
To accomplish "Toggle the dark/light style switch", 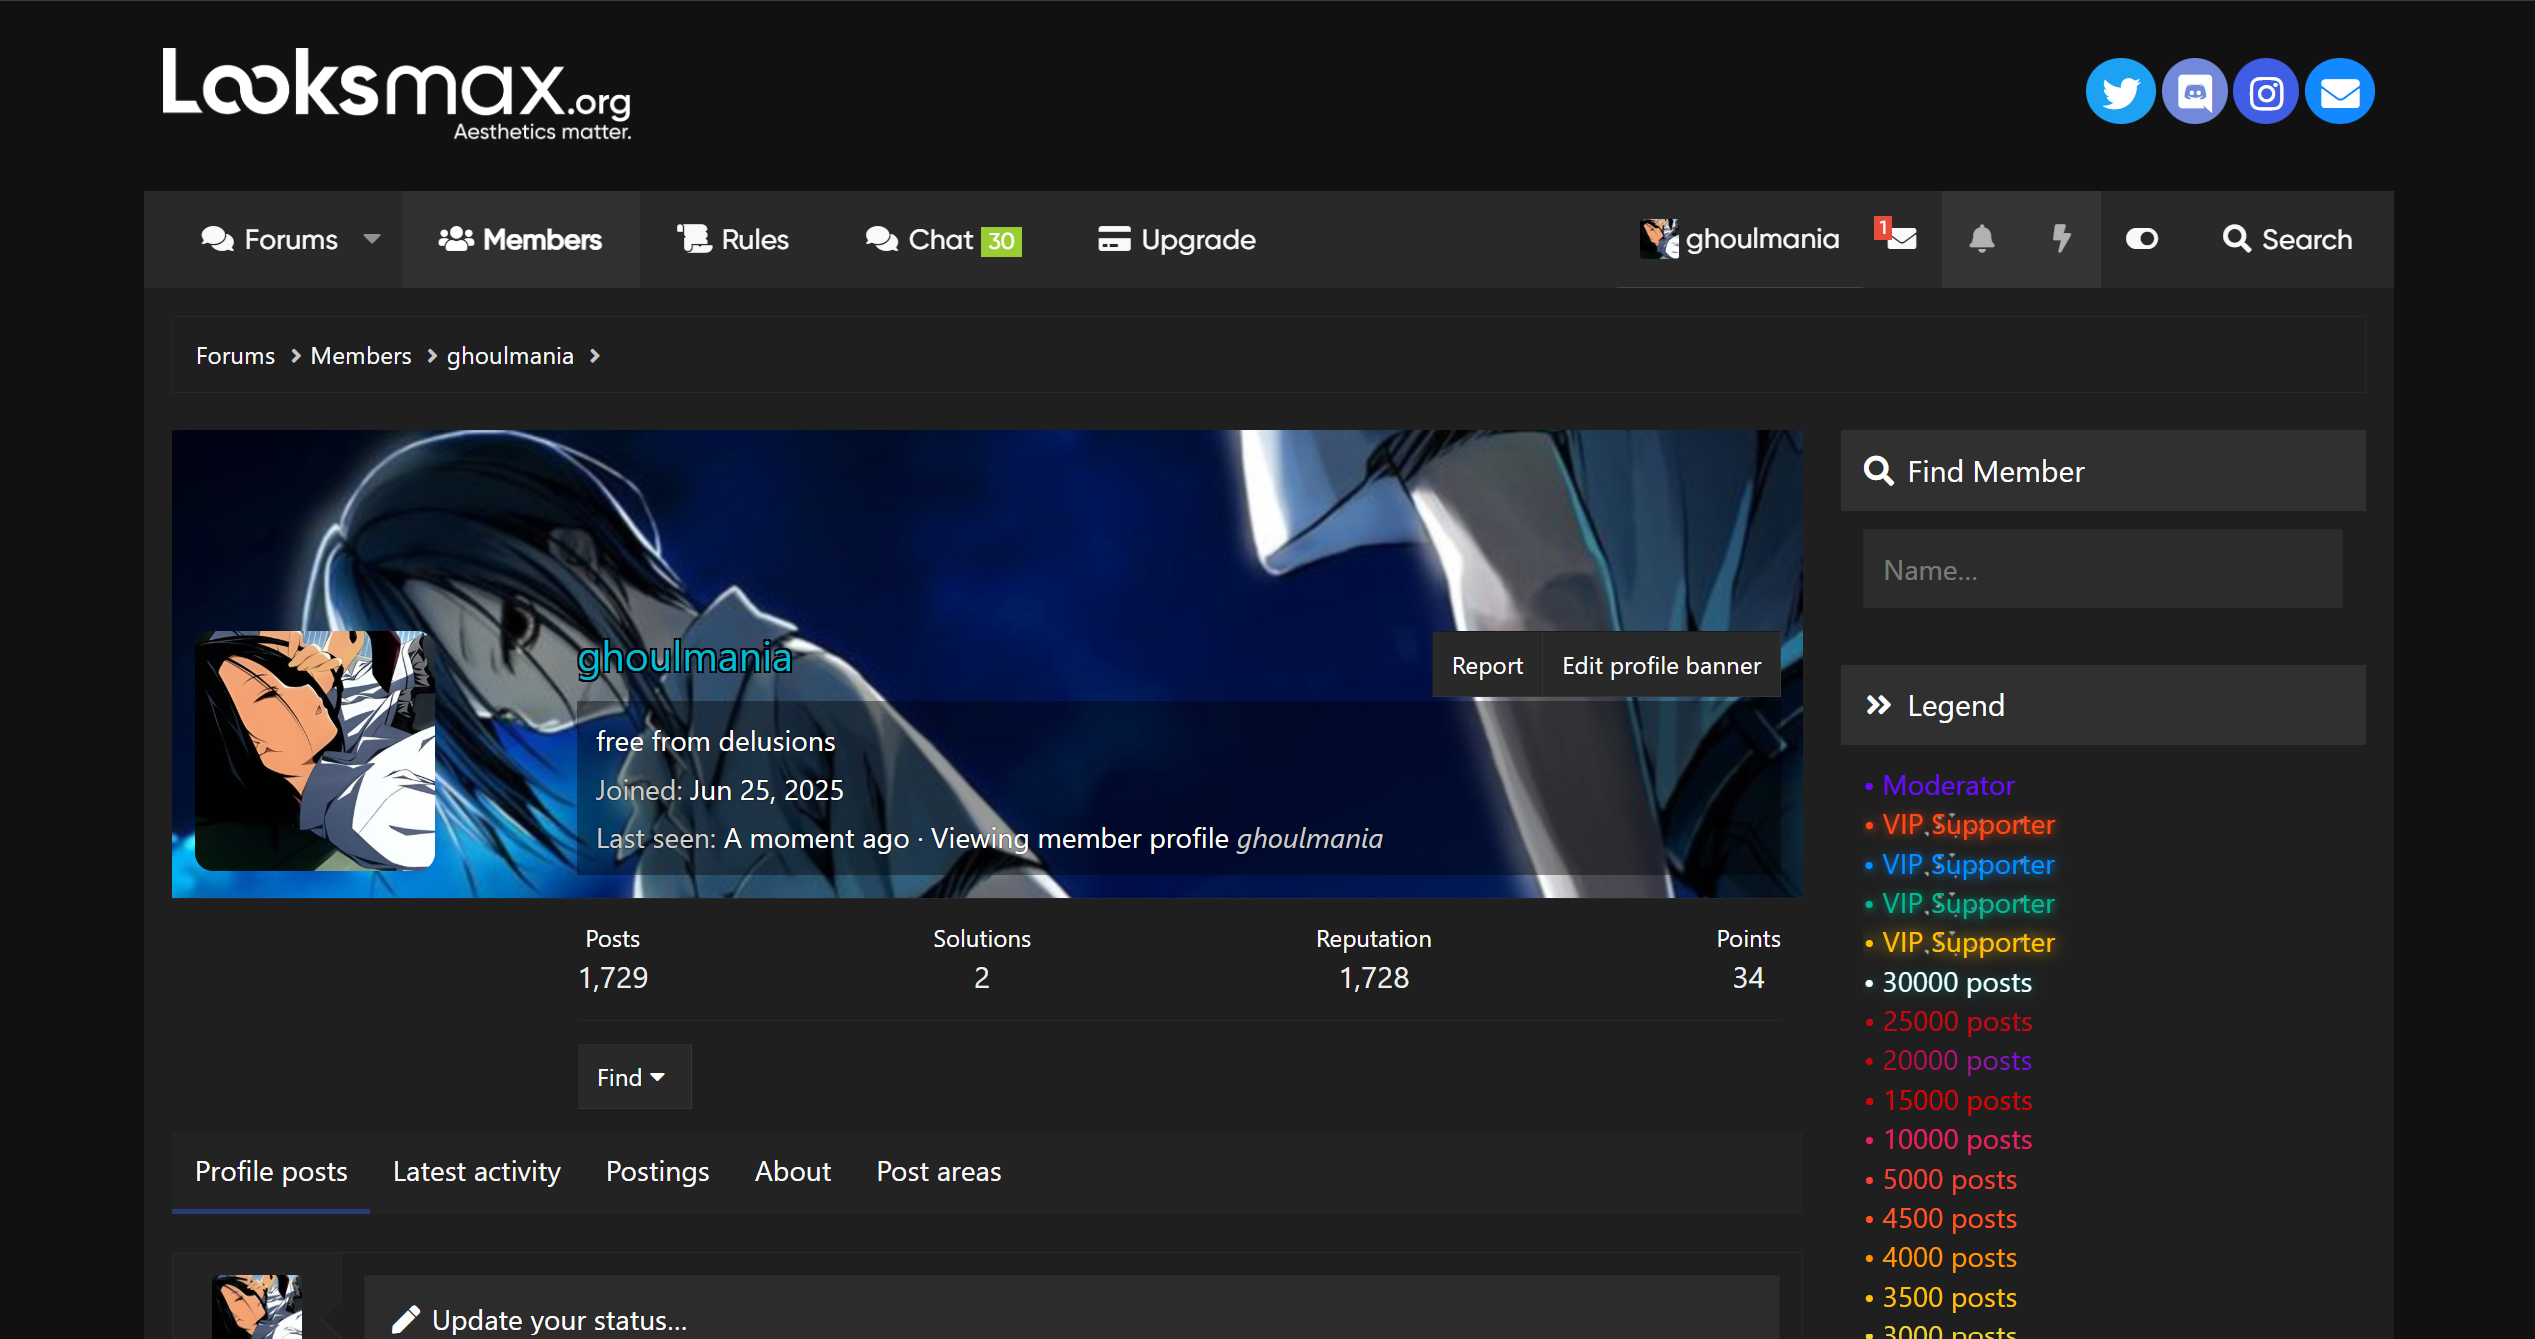I will 2141,239.
